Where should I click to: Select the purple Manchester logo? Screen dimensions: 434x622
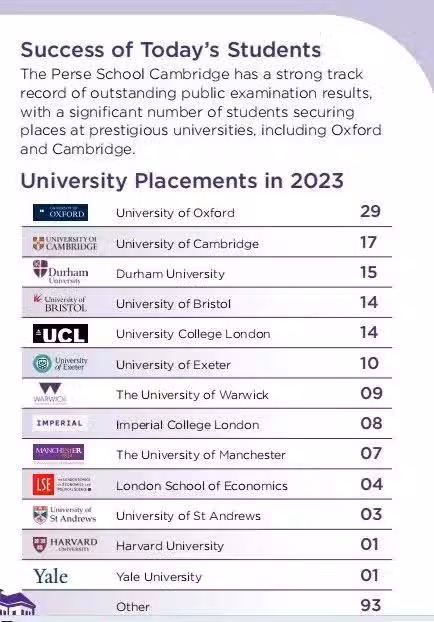(x=58, y=453)
